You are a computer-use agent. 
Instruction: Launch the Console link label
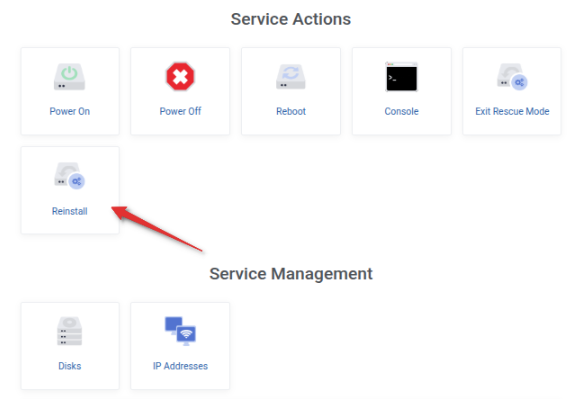pyautogui.click(x=401, y=111)
